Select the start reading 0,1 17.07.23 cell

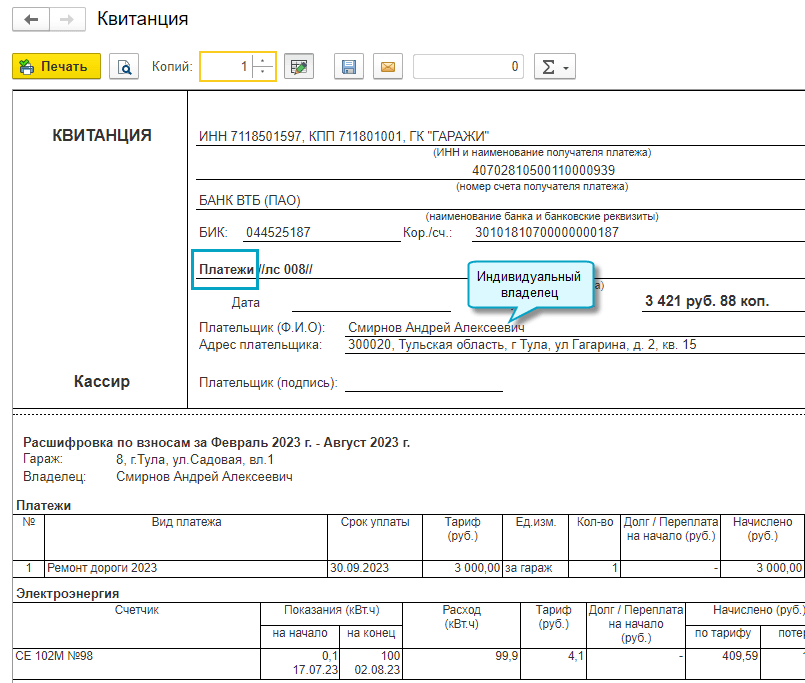click(x=300, y=663)
